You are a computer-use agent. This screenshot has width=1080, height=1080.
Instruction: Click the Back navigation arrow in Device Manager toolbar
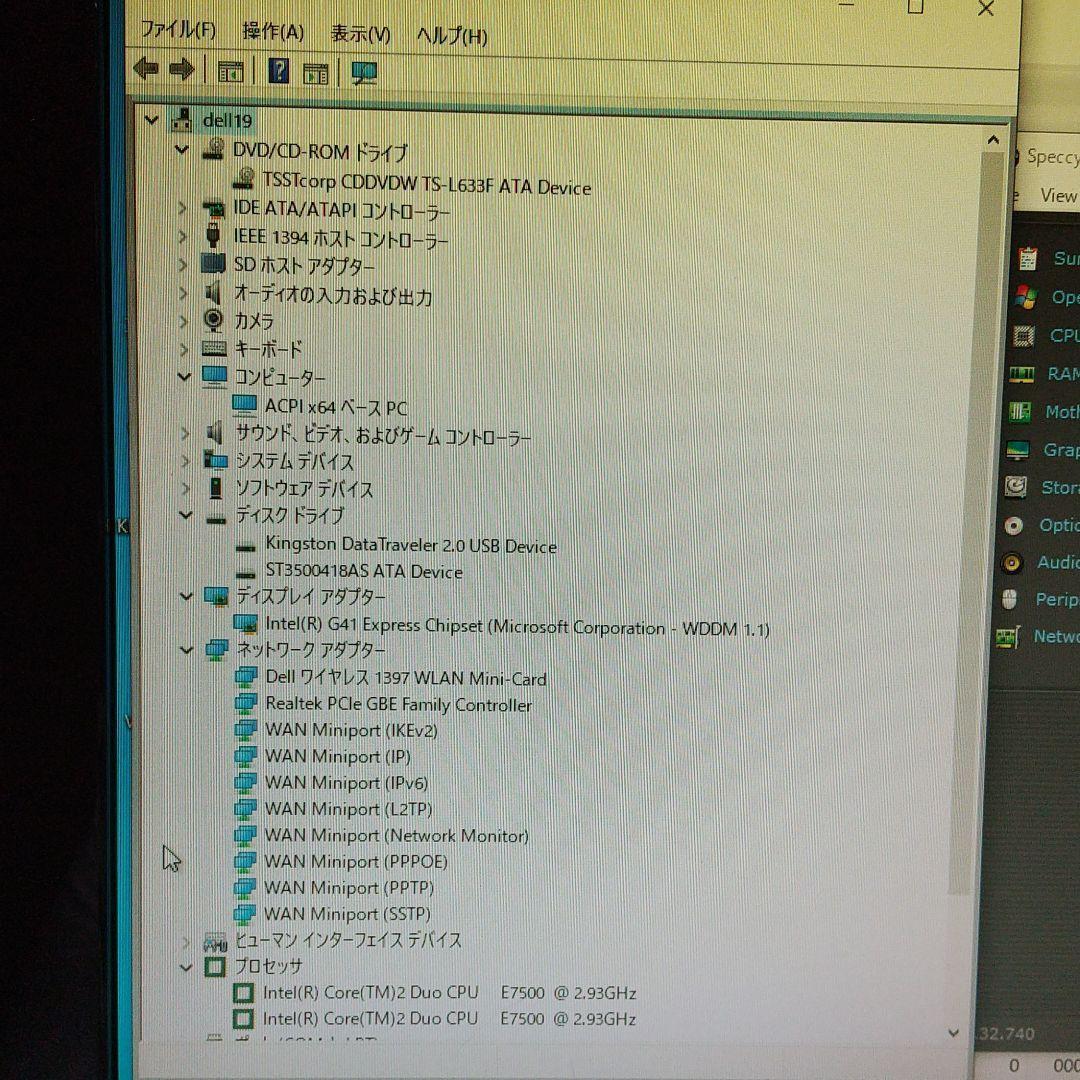pyautogui.click(x=145, y=68)
